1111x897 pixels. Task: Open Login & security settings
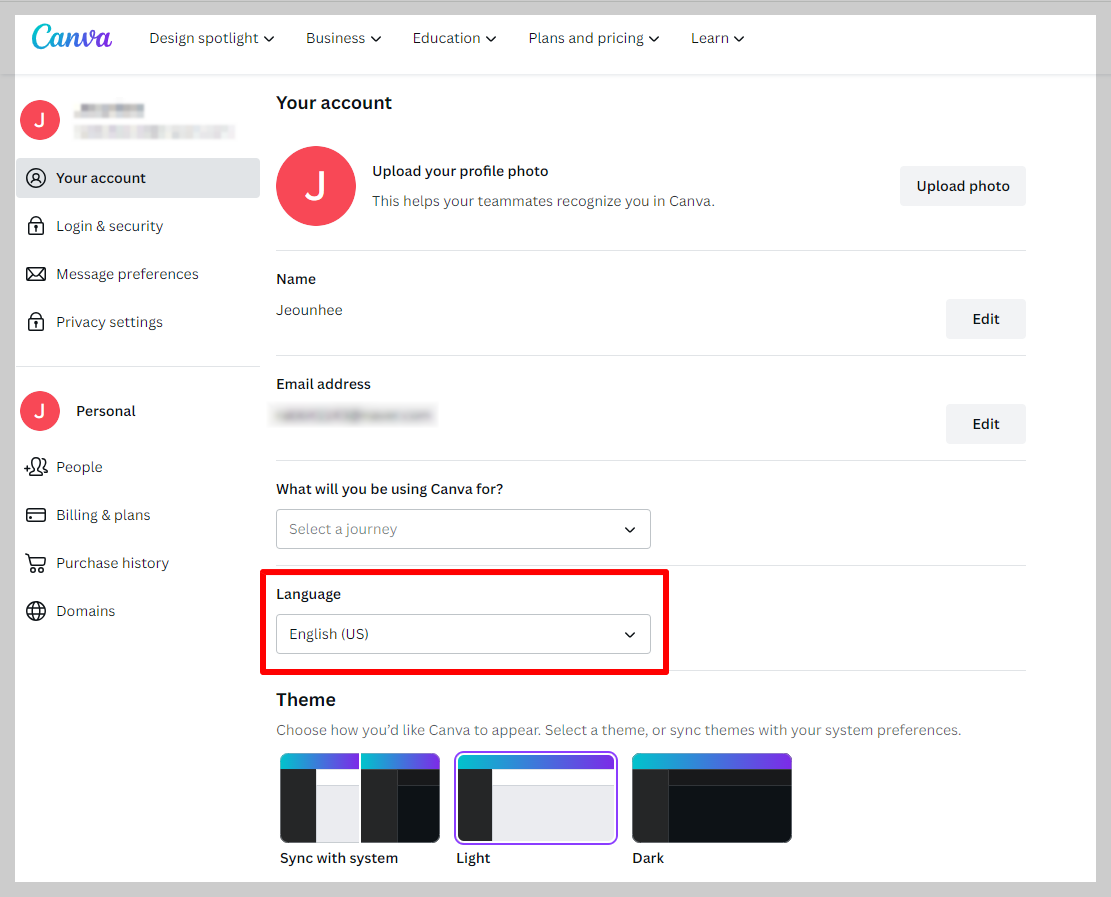coord(138,226)
